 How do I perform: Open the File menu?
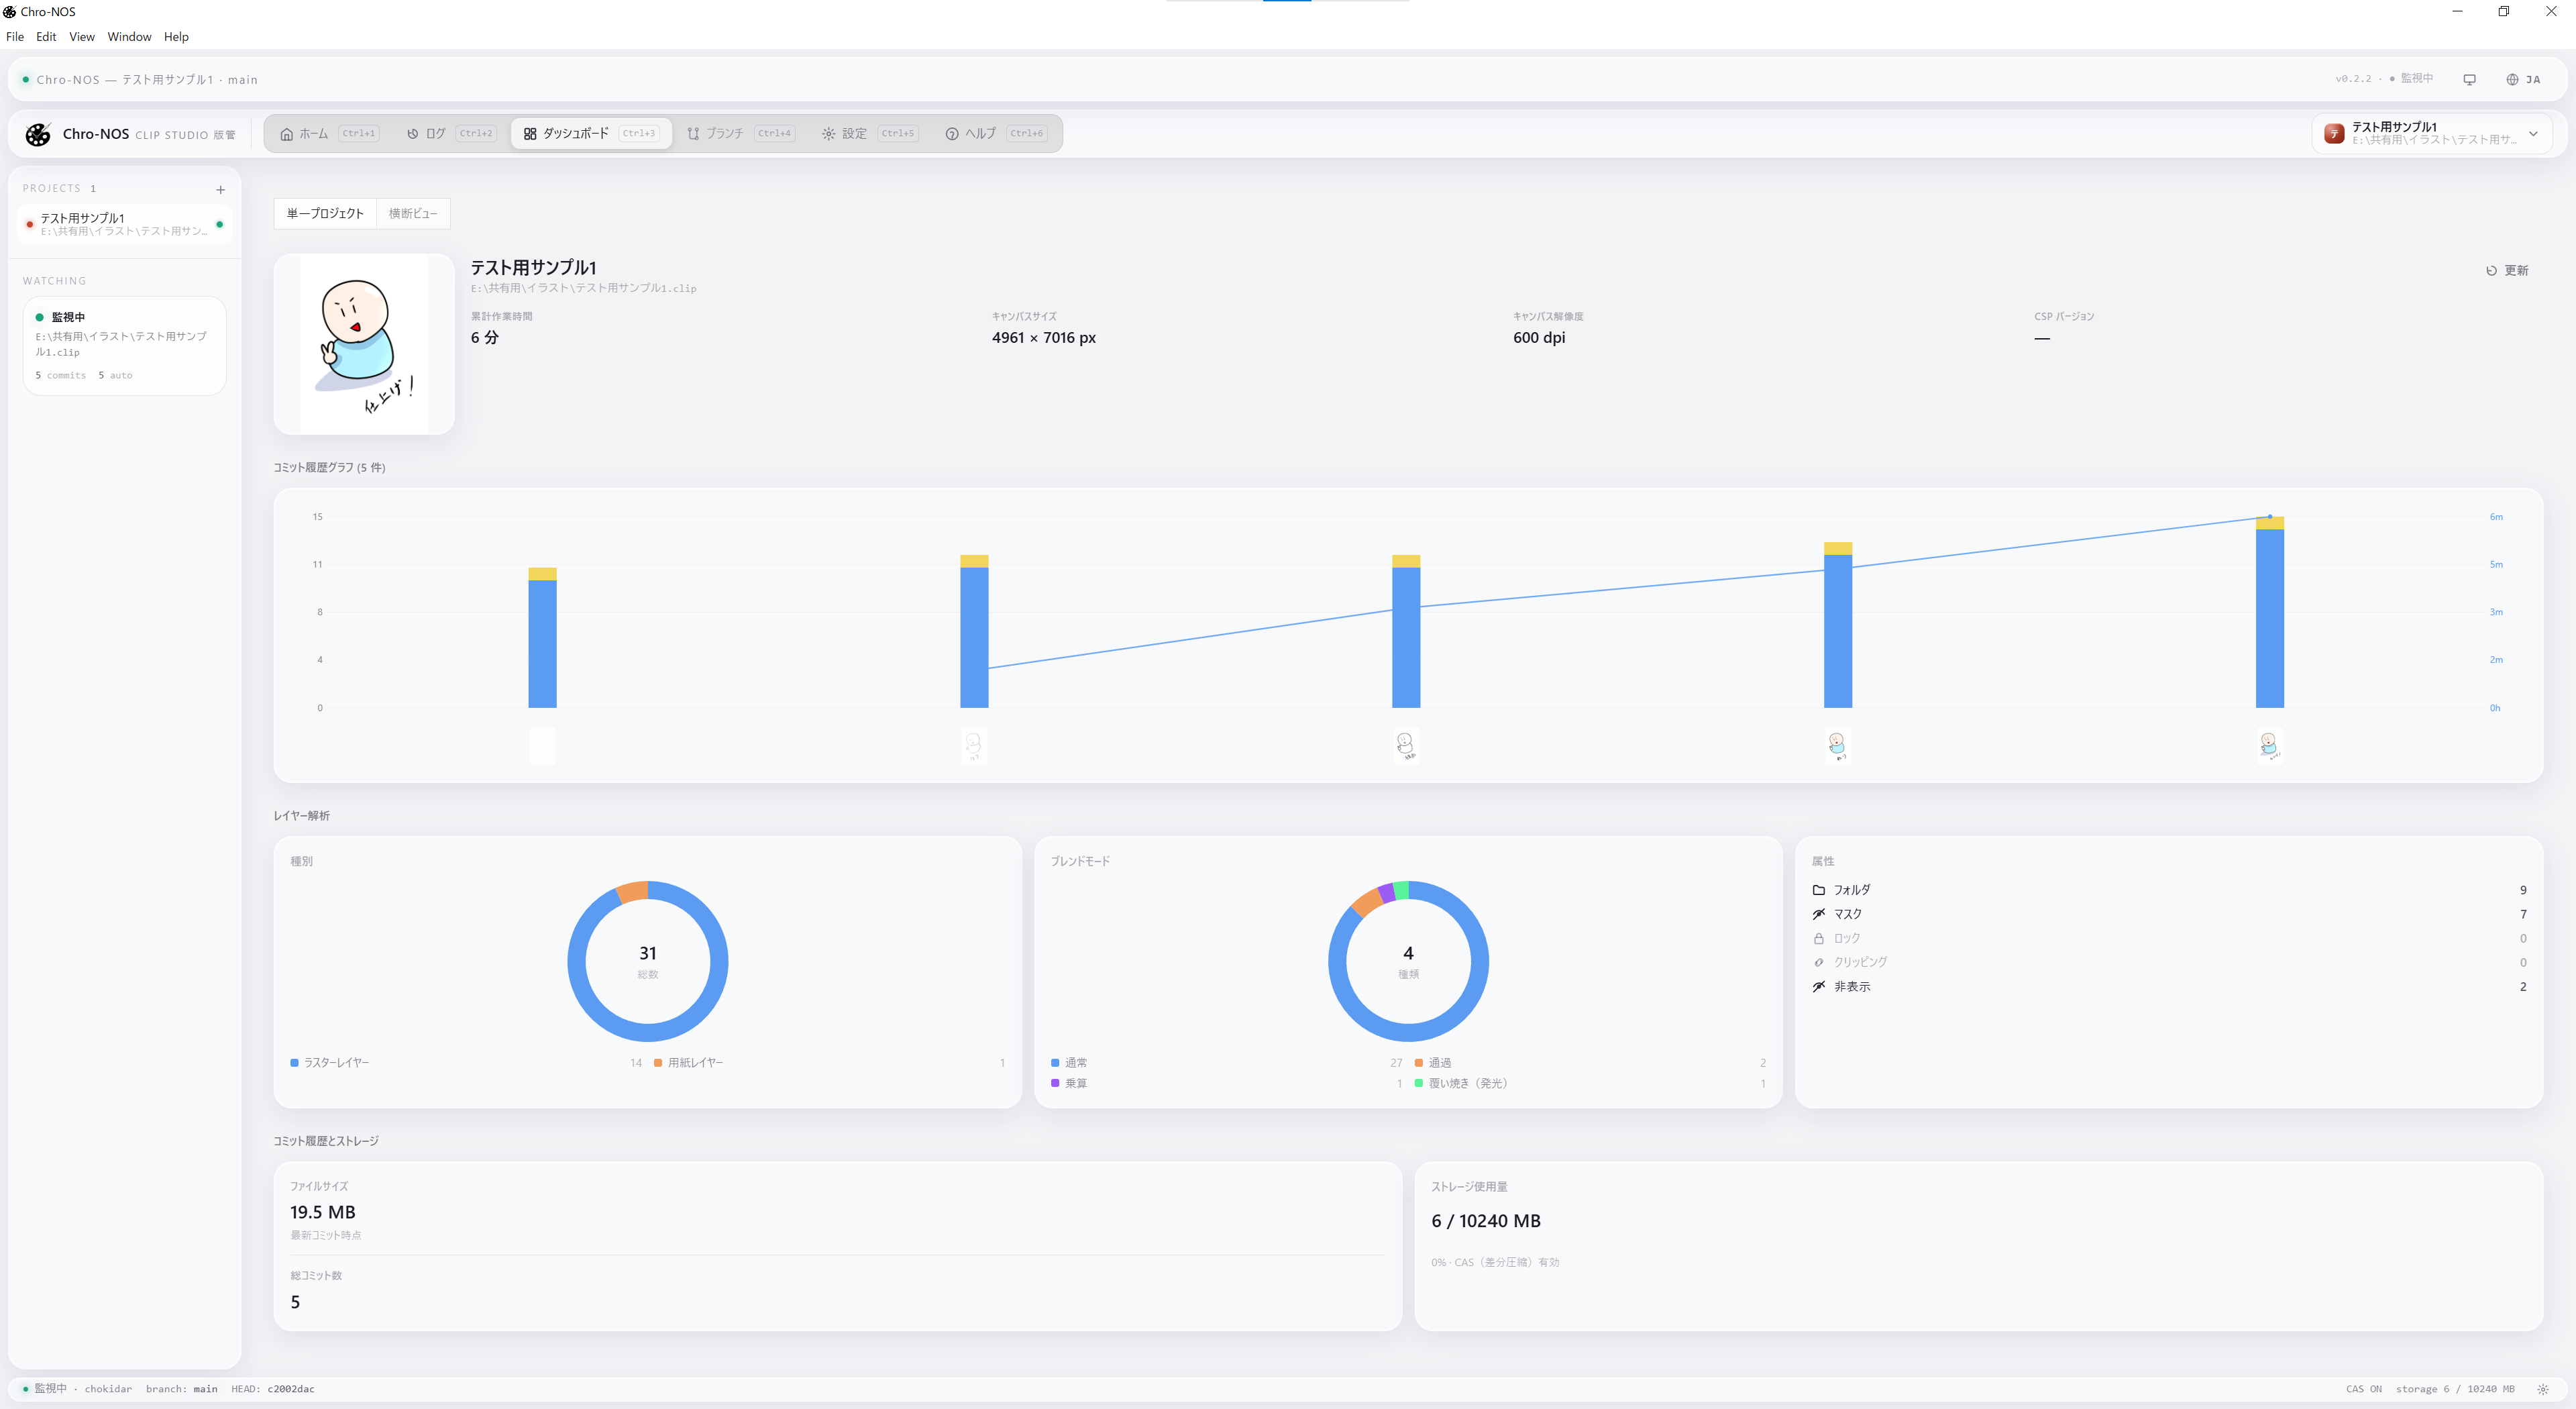tap(15, 37)
